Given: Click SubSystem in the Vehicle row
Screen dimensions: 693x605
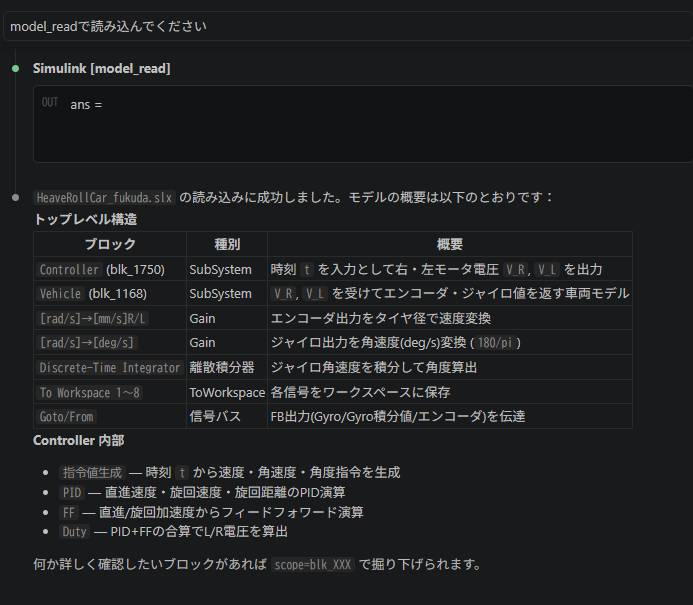Looking at the screenshot, I should (221, 293).
